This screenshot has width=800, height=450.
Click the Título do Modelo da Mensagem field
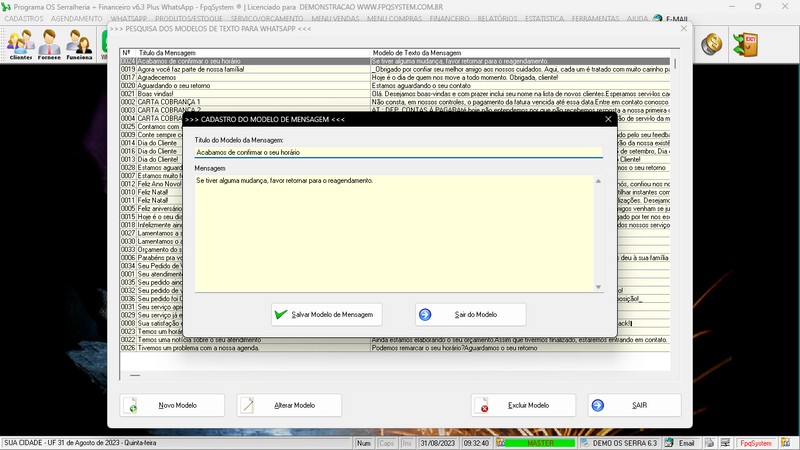pos(398,152)
